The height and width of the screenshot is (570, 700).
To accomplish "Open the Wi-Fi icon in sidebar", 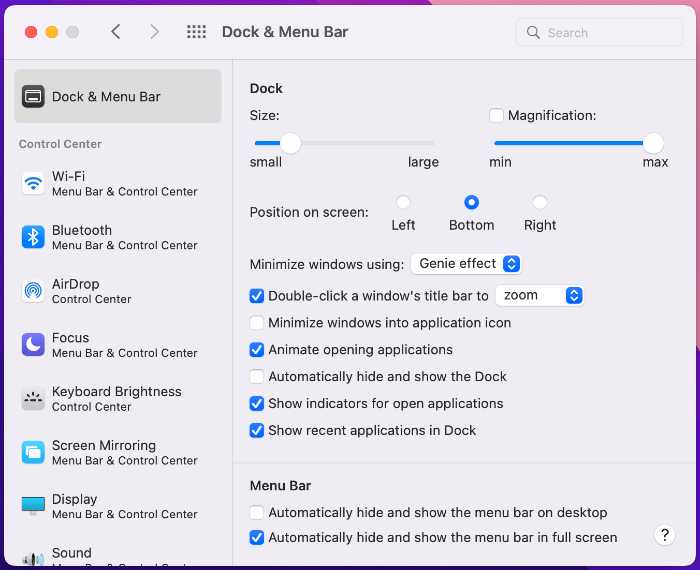I will tap(33, 183).
